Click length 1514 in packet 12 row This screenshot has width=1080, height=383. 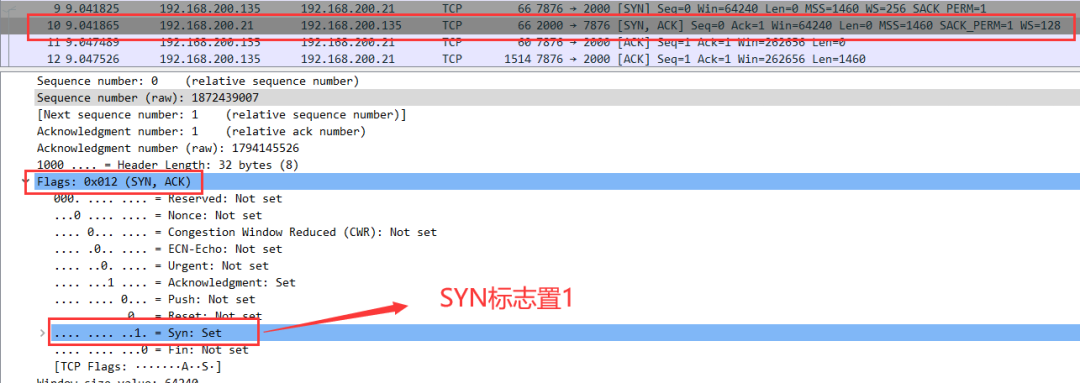coord(518,59)
